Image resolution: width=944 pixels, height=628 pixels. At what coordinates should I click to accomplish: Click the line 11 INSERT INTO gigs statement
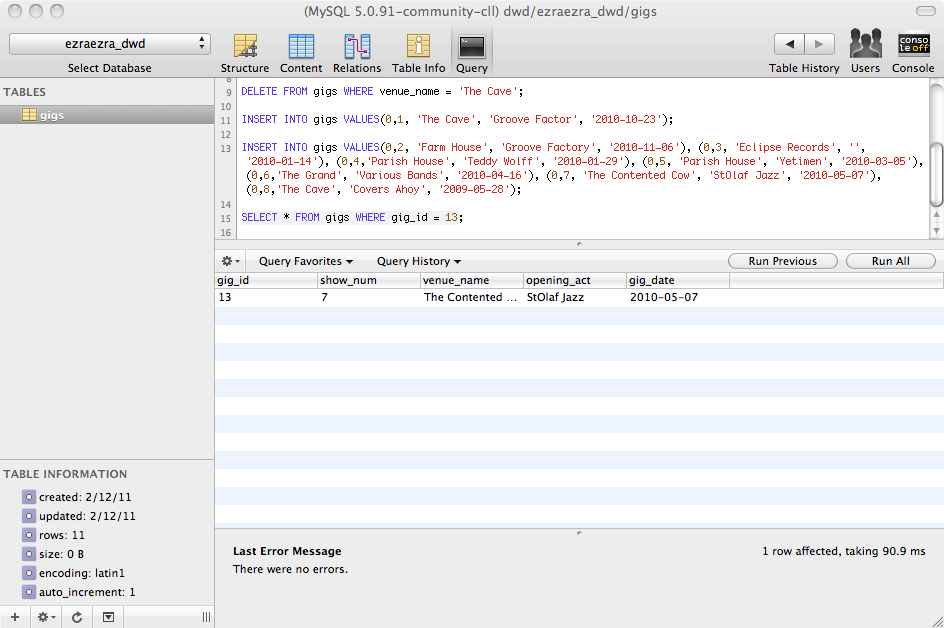(458, 119)
